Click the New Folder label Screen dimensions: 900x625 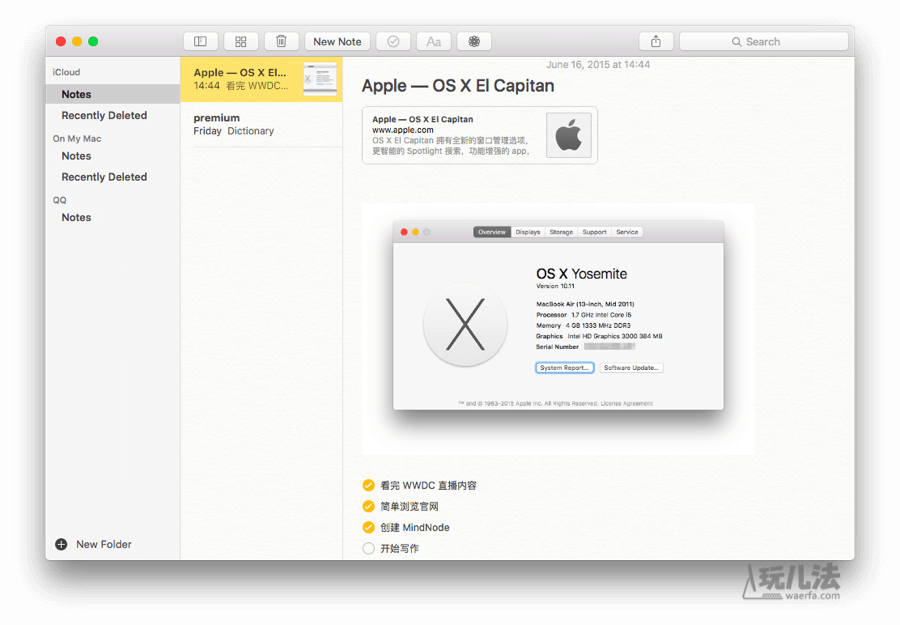[104, 544]
